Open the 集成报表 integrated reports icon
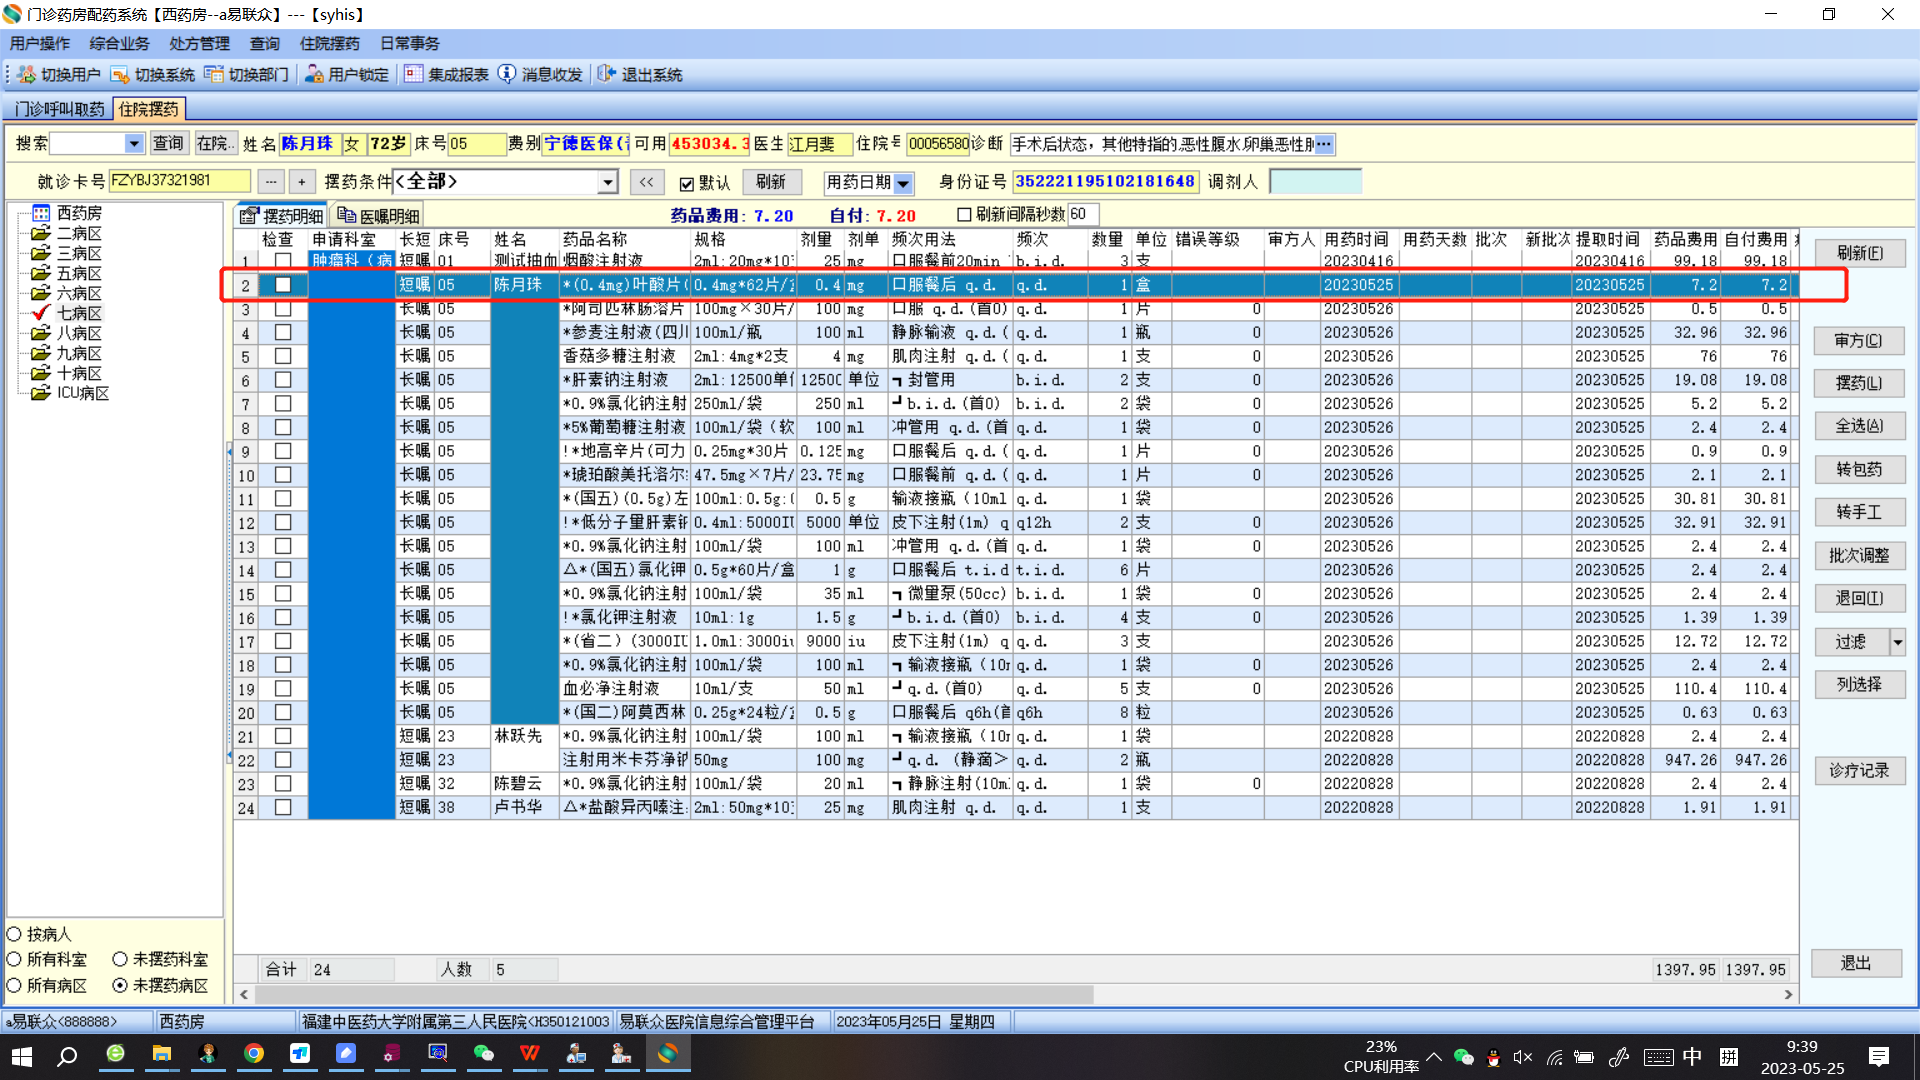This screenshot has height=1080, width=1920. coord(413,75)
